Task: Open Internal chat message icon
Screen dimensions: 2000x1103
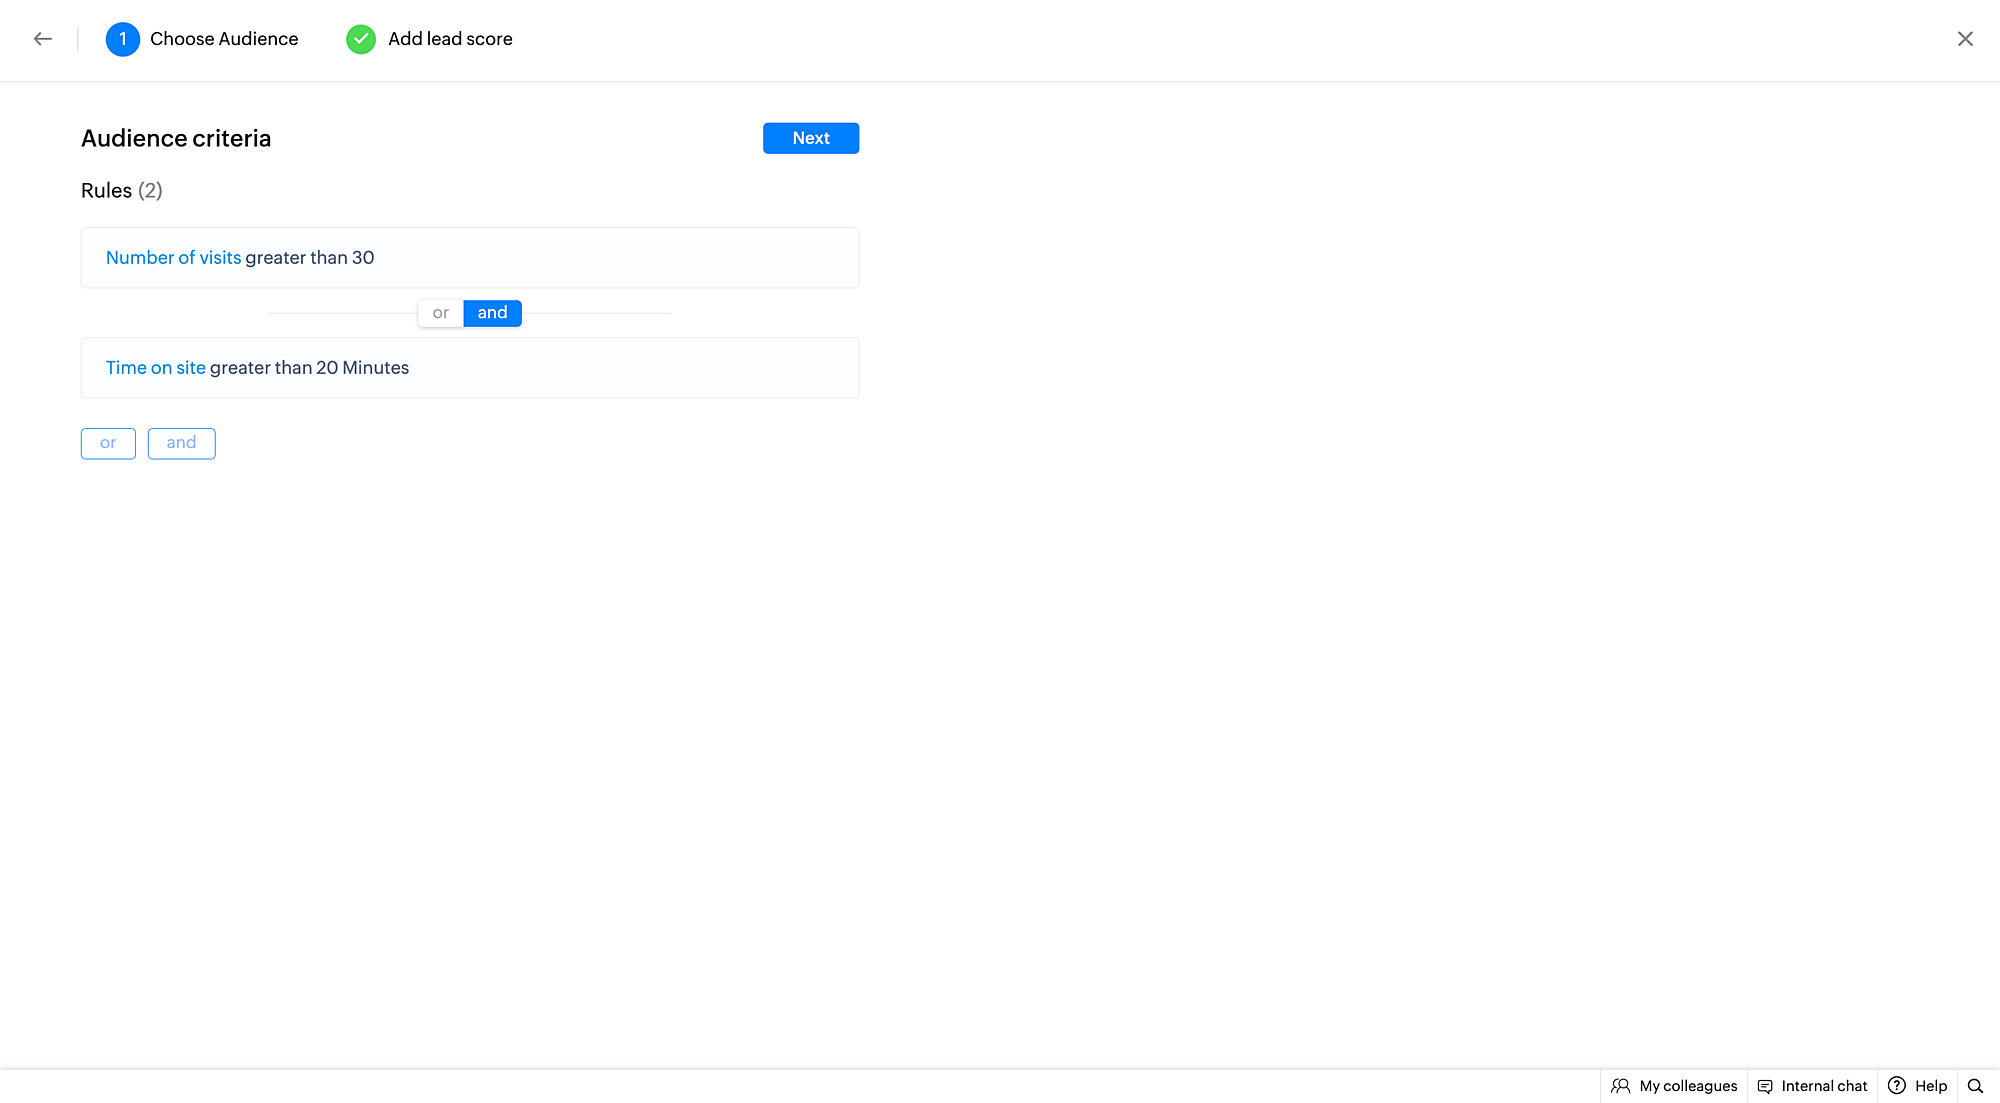Action: coord(1765,1086)
